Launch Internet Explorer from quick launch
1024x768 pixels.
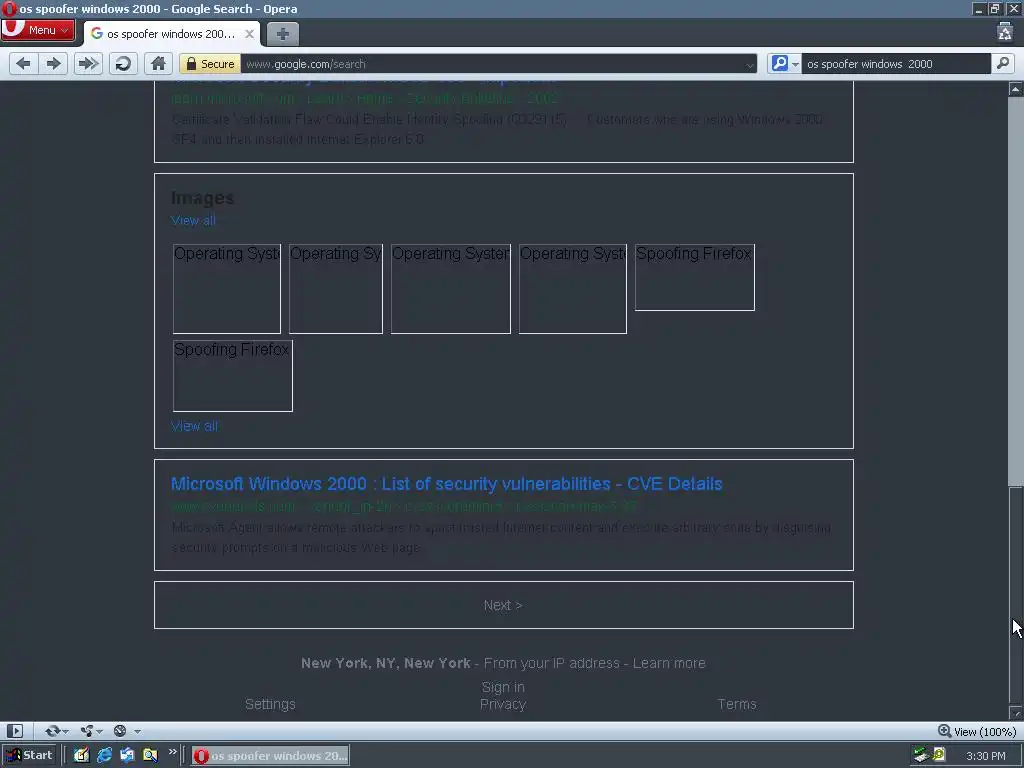[x=104, y=756]
